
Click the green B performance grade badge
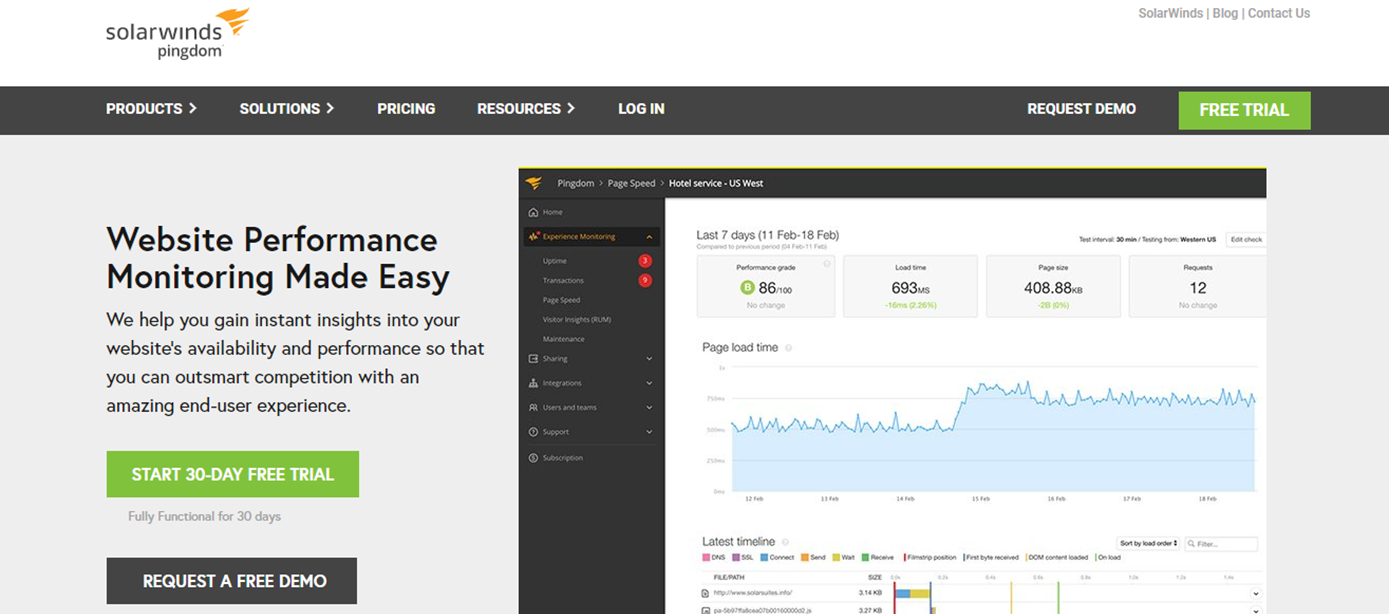[747, 288]
